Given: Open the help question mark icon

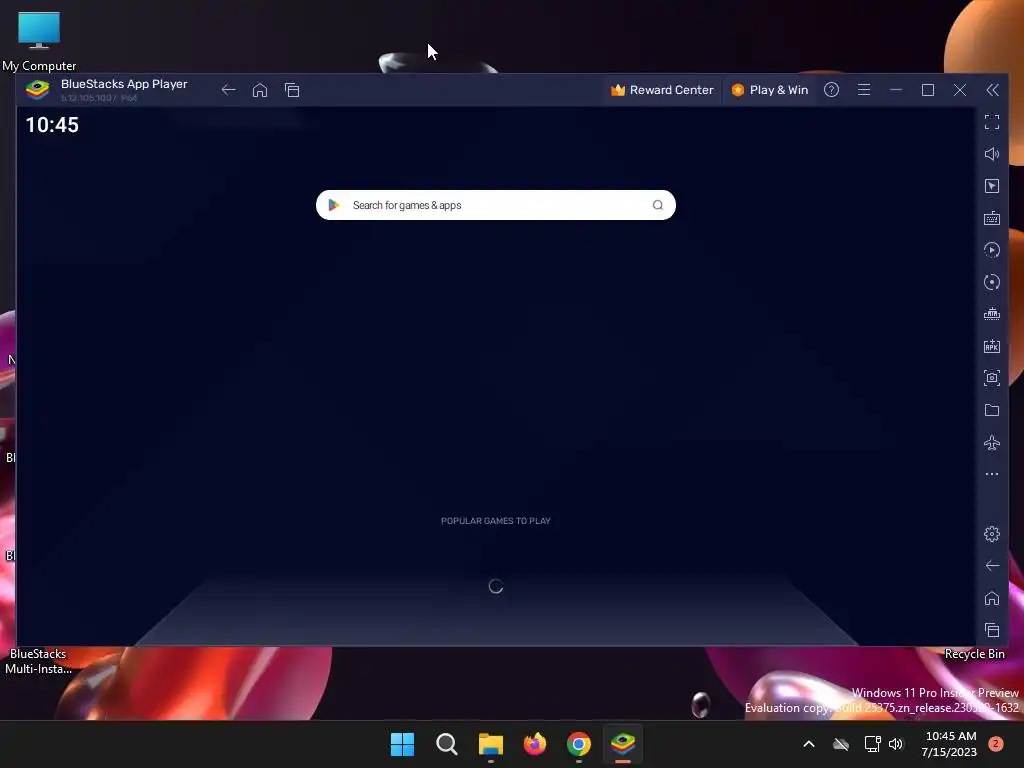Looking at the screenshot, I should (831, 90).
